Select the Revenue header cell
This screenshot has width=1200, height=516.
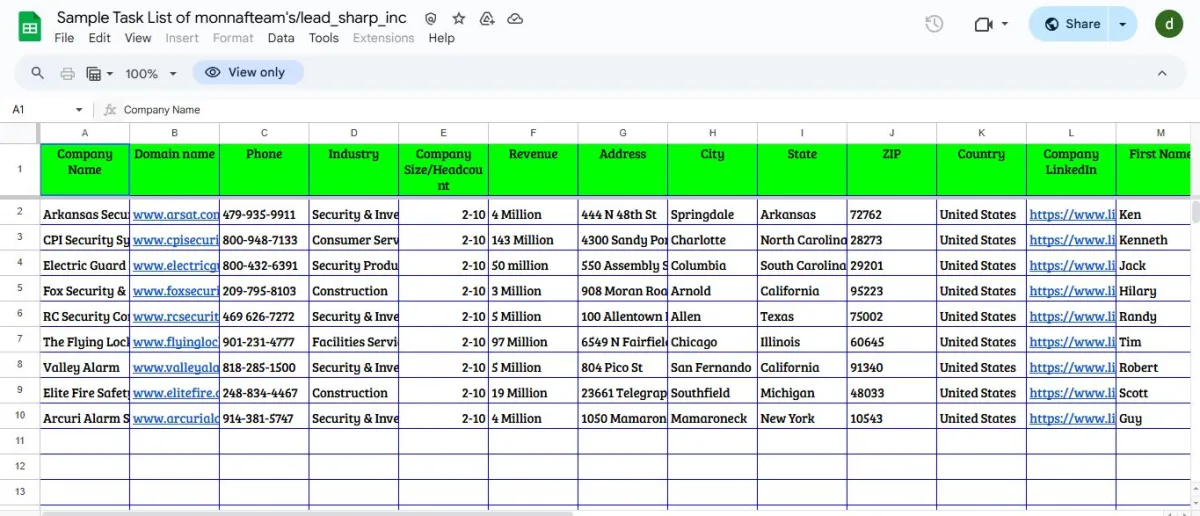click(x=533, y=170)
